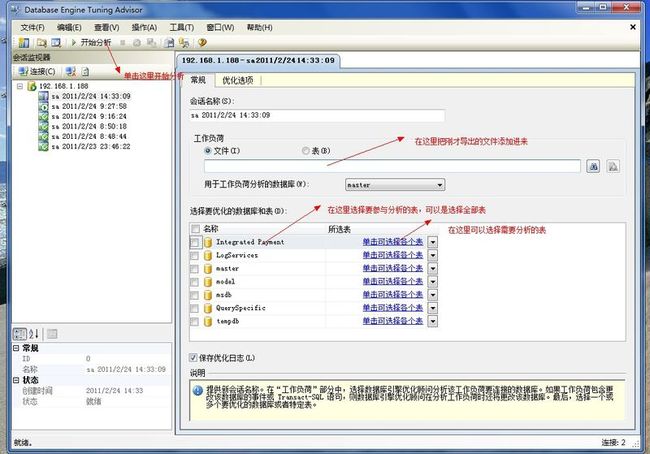Open the workload analysis database dropdown showing master
This screenshot has width=650, height=454.
[x=395, y=185]
